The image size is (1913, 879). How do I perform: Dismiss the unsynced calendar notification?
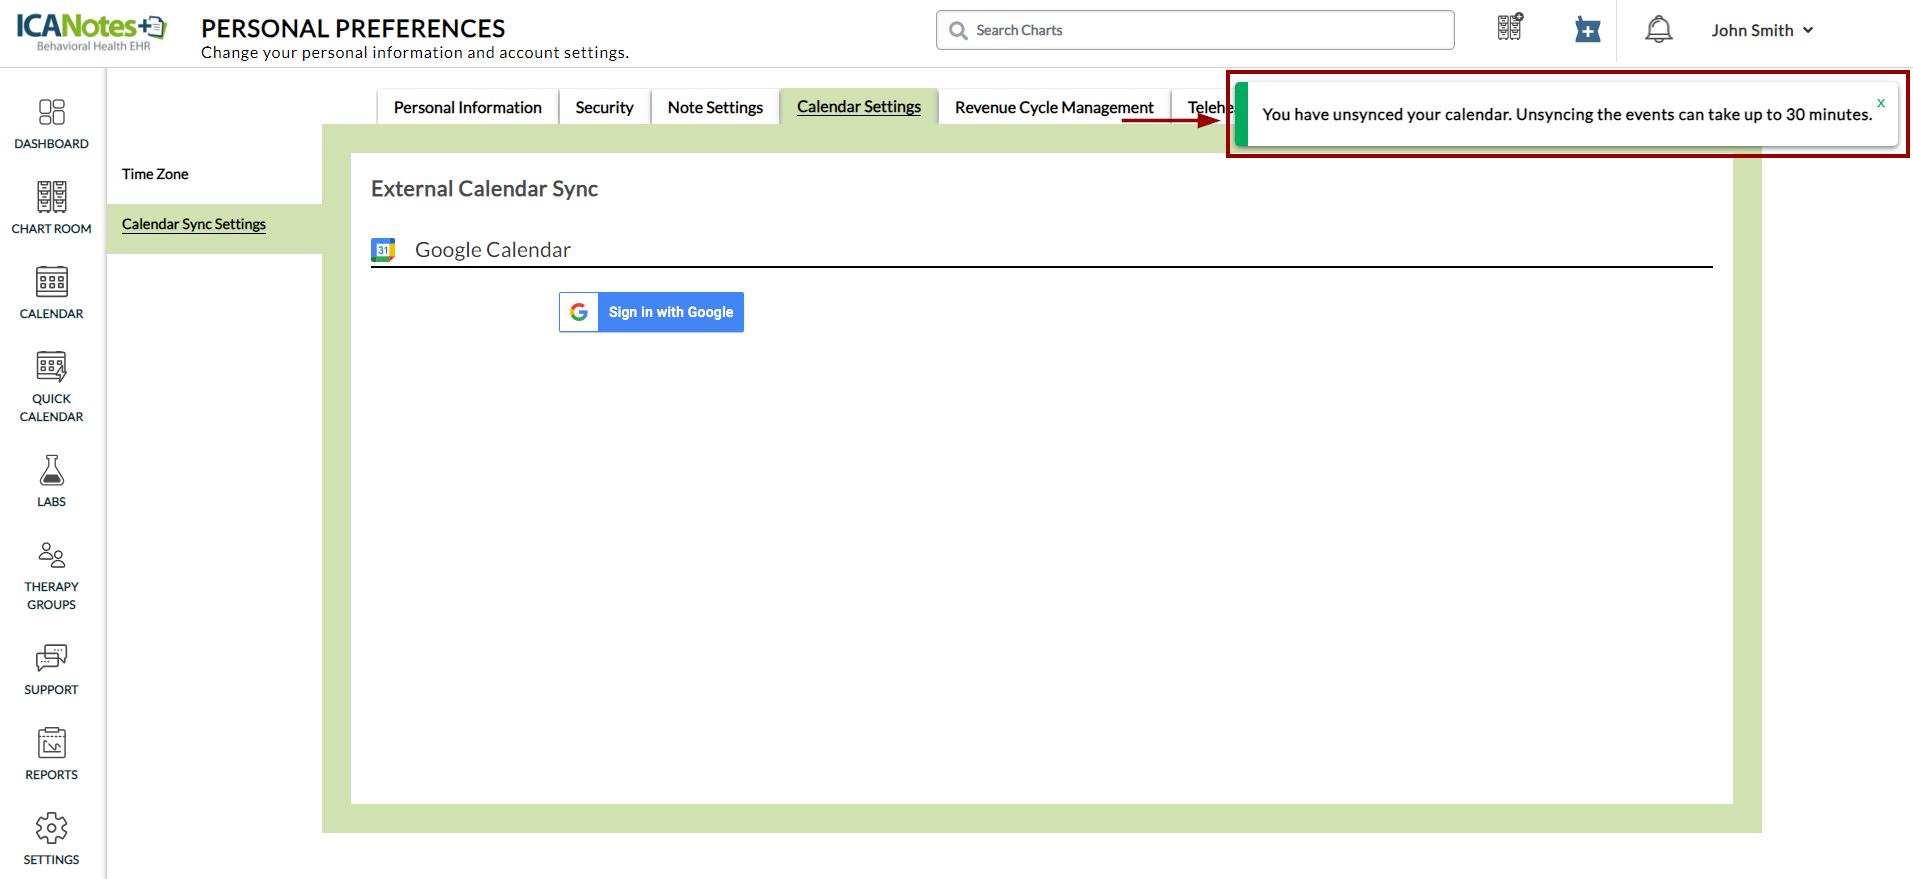point(1880,103)
